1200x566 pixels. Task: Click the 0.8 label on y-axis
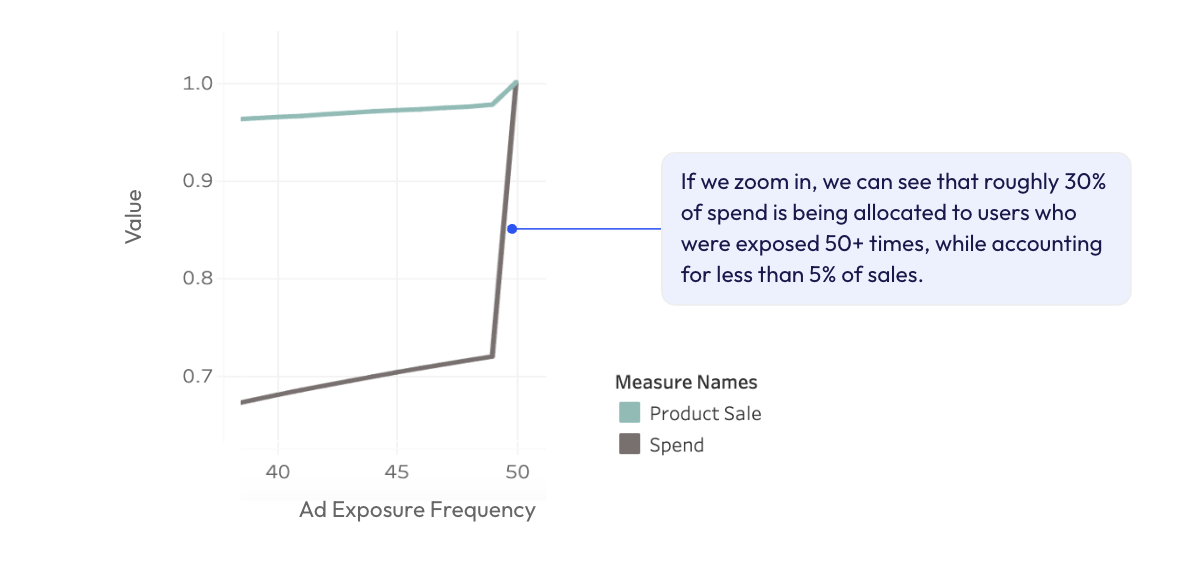(x=197, y=279)
